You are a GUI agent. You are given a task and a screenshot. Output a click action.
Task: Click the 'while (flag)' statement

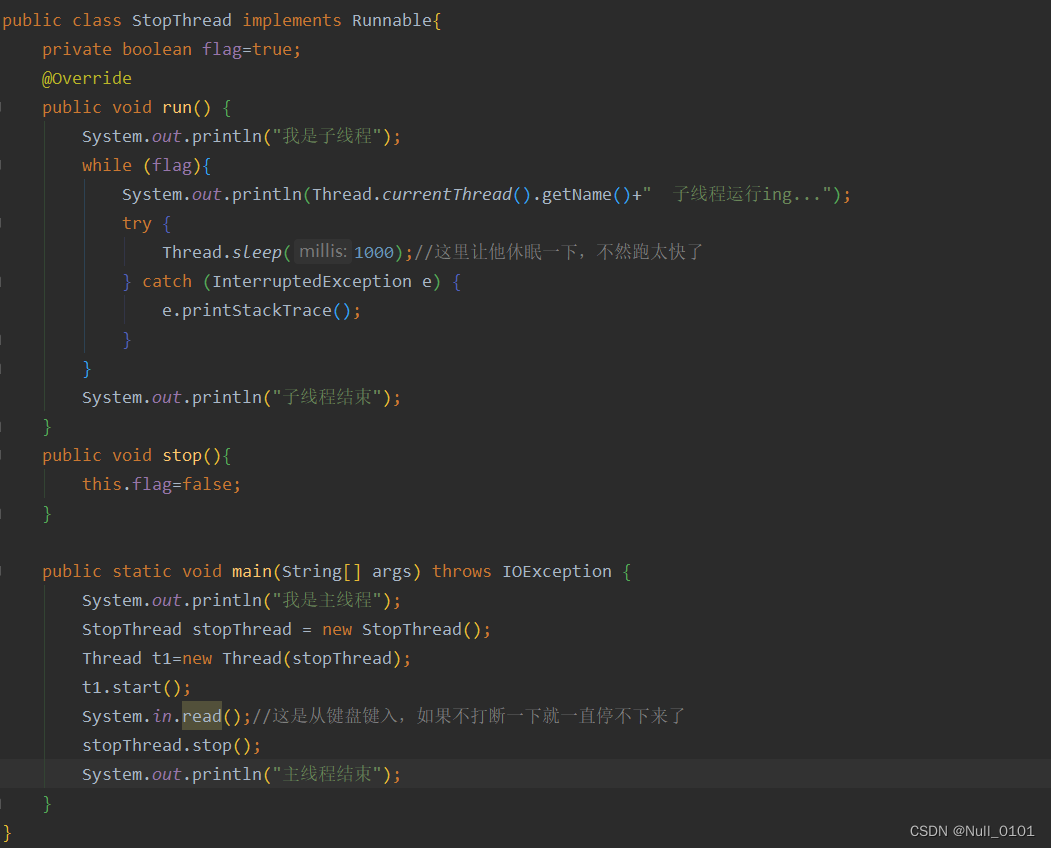[146, 166]
